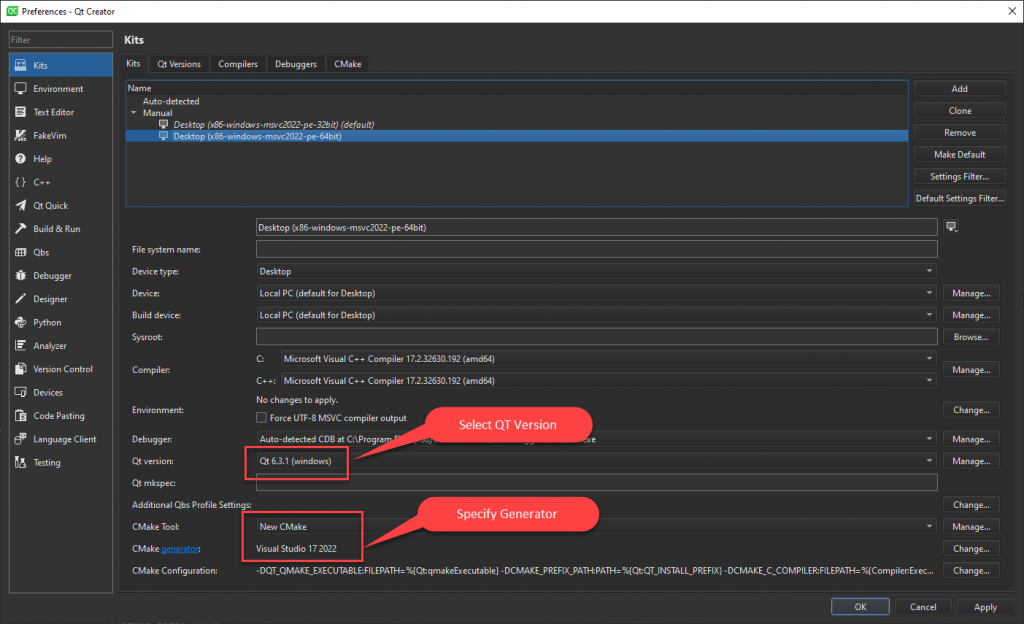The width and height of the screenshot is (1024, 624).
Task: Click the Filter search field
Action: 60,39
